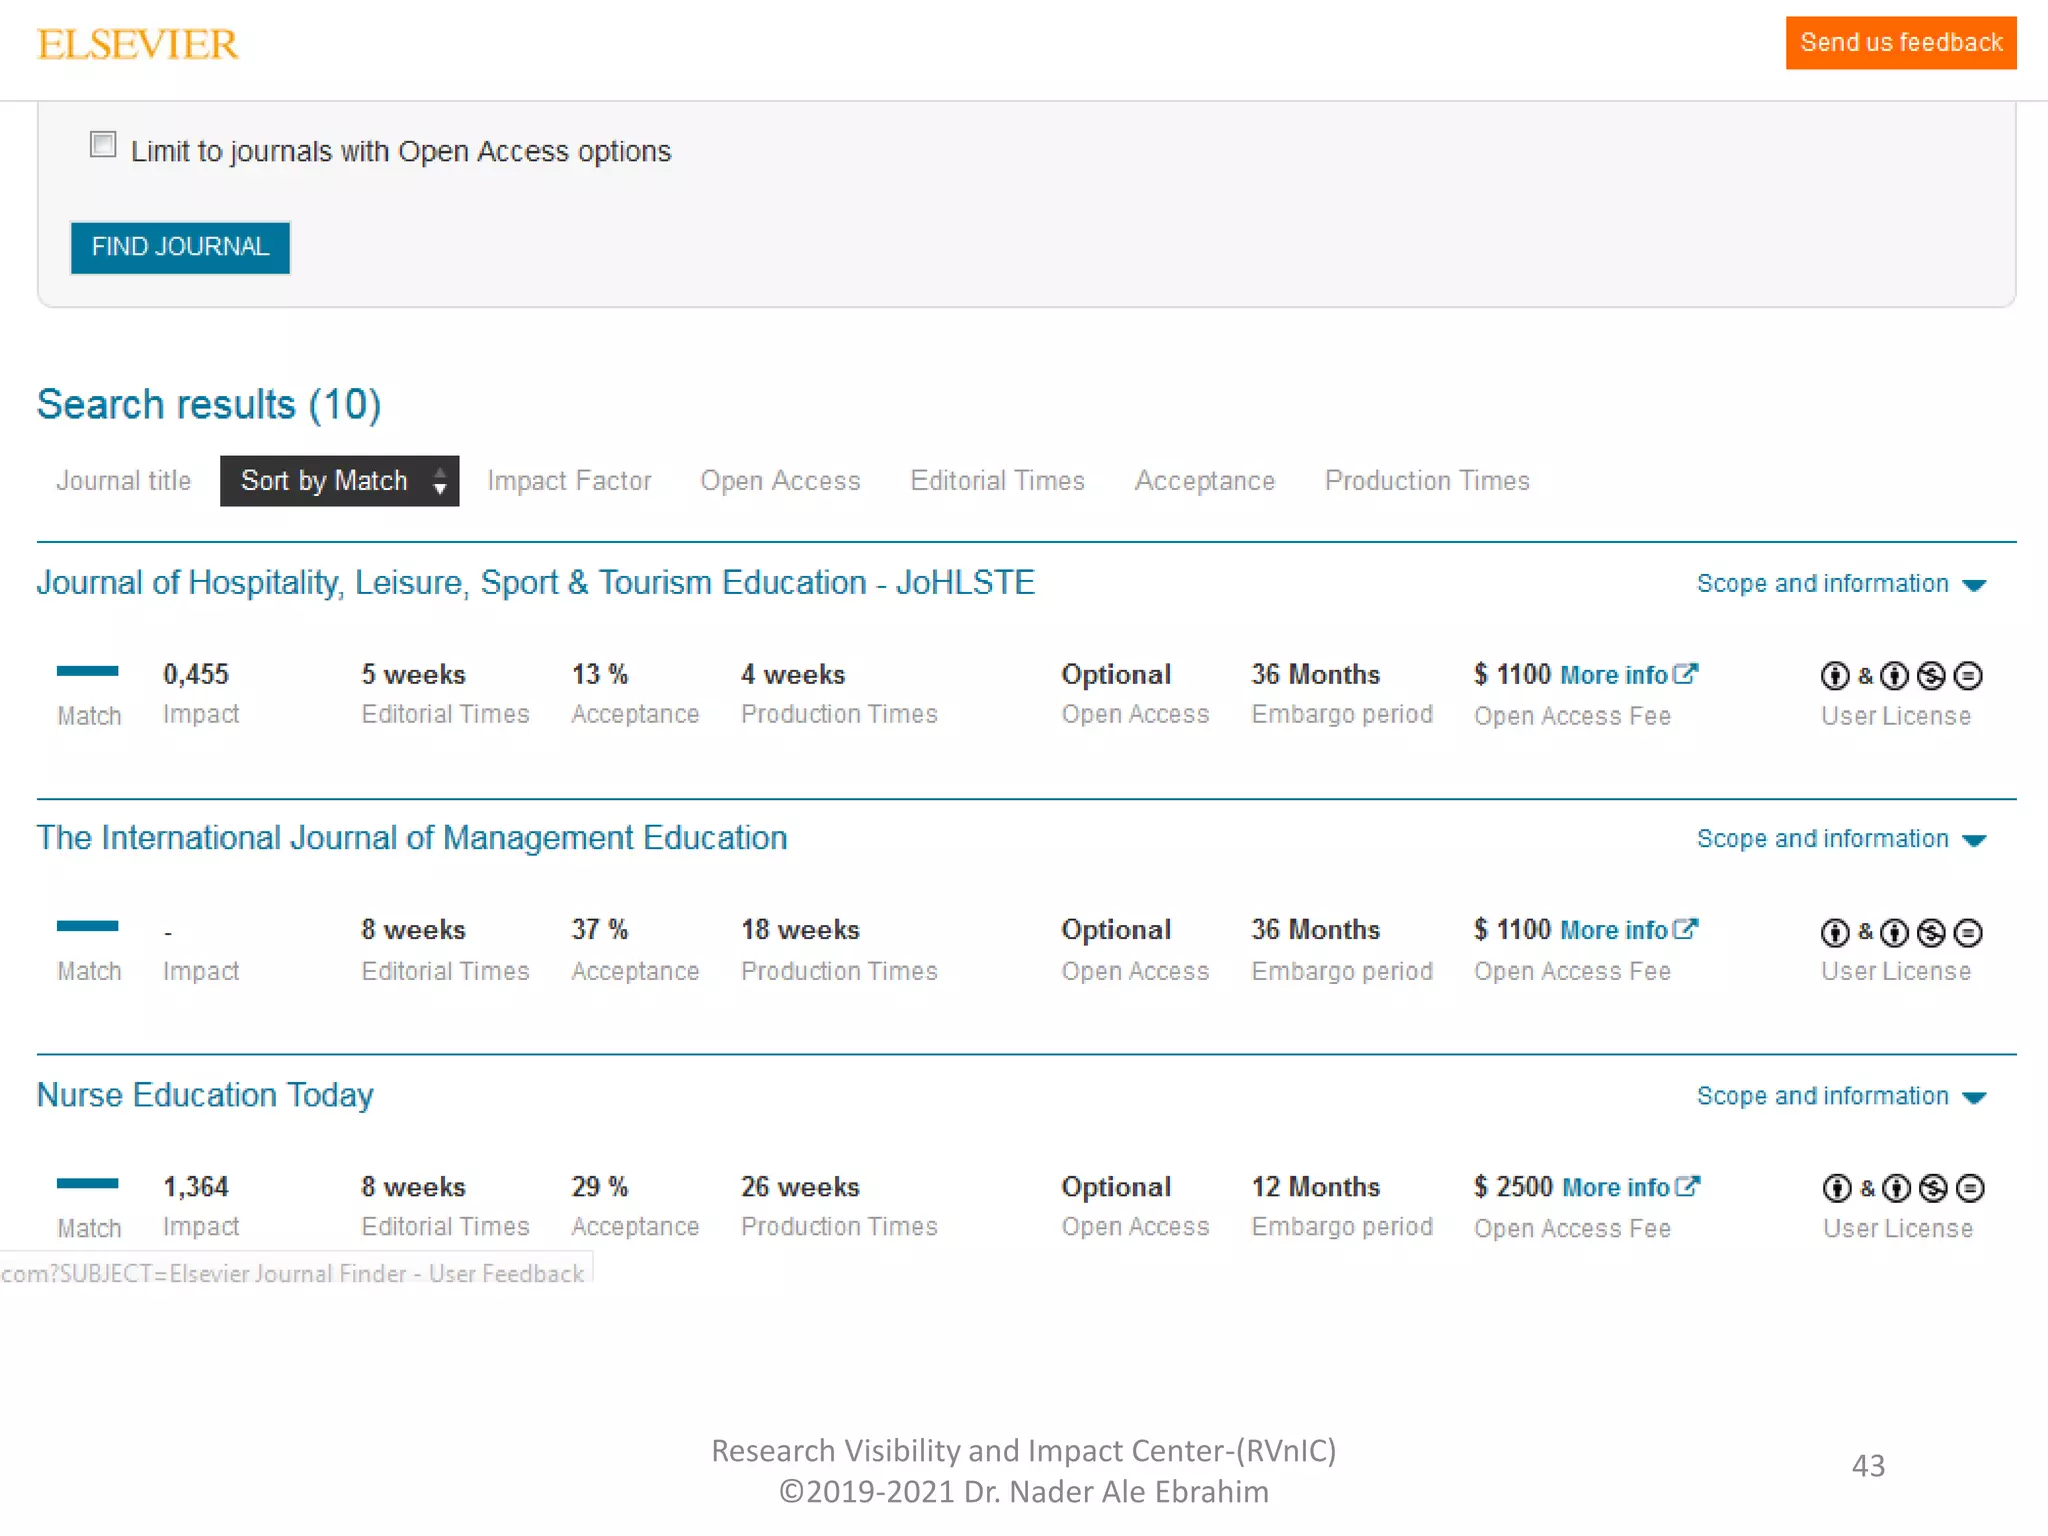Open The International Journal of Management Education
The height and width of the screenshot is (1536, 2048).
click(412, 838)
